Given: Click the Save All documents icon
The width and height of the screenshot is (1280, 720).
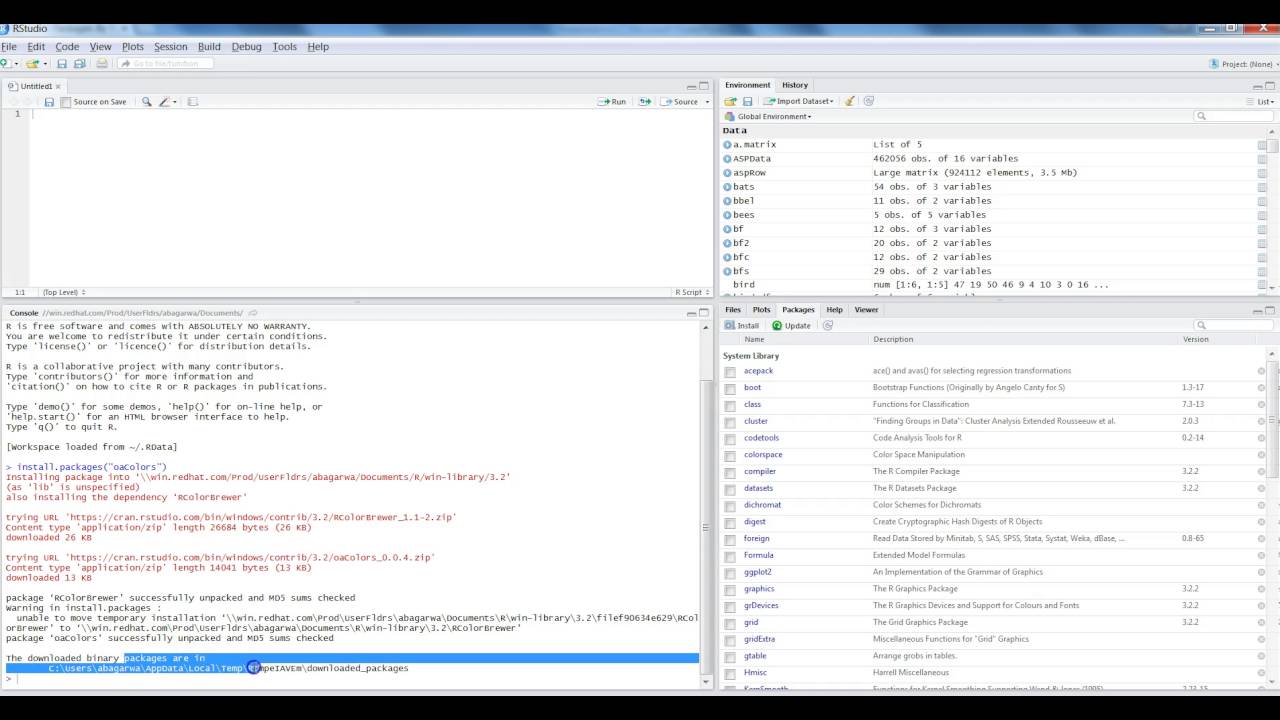Looking at the screenshot, I should point(80,64).
